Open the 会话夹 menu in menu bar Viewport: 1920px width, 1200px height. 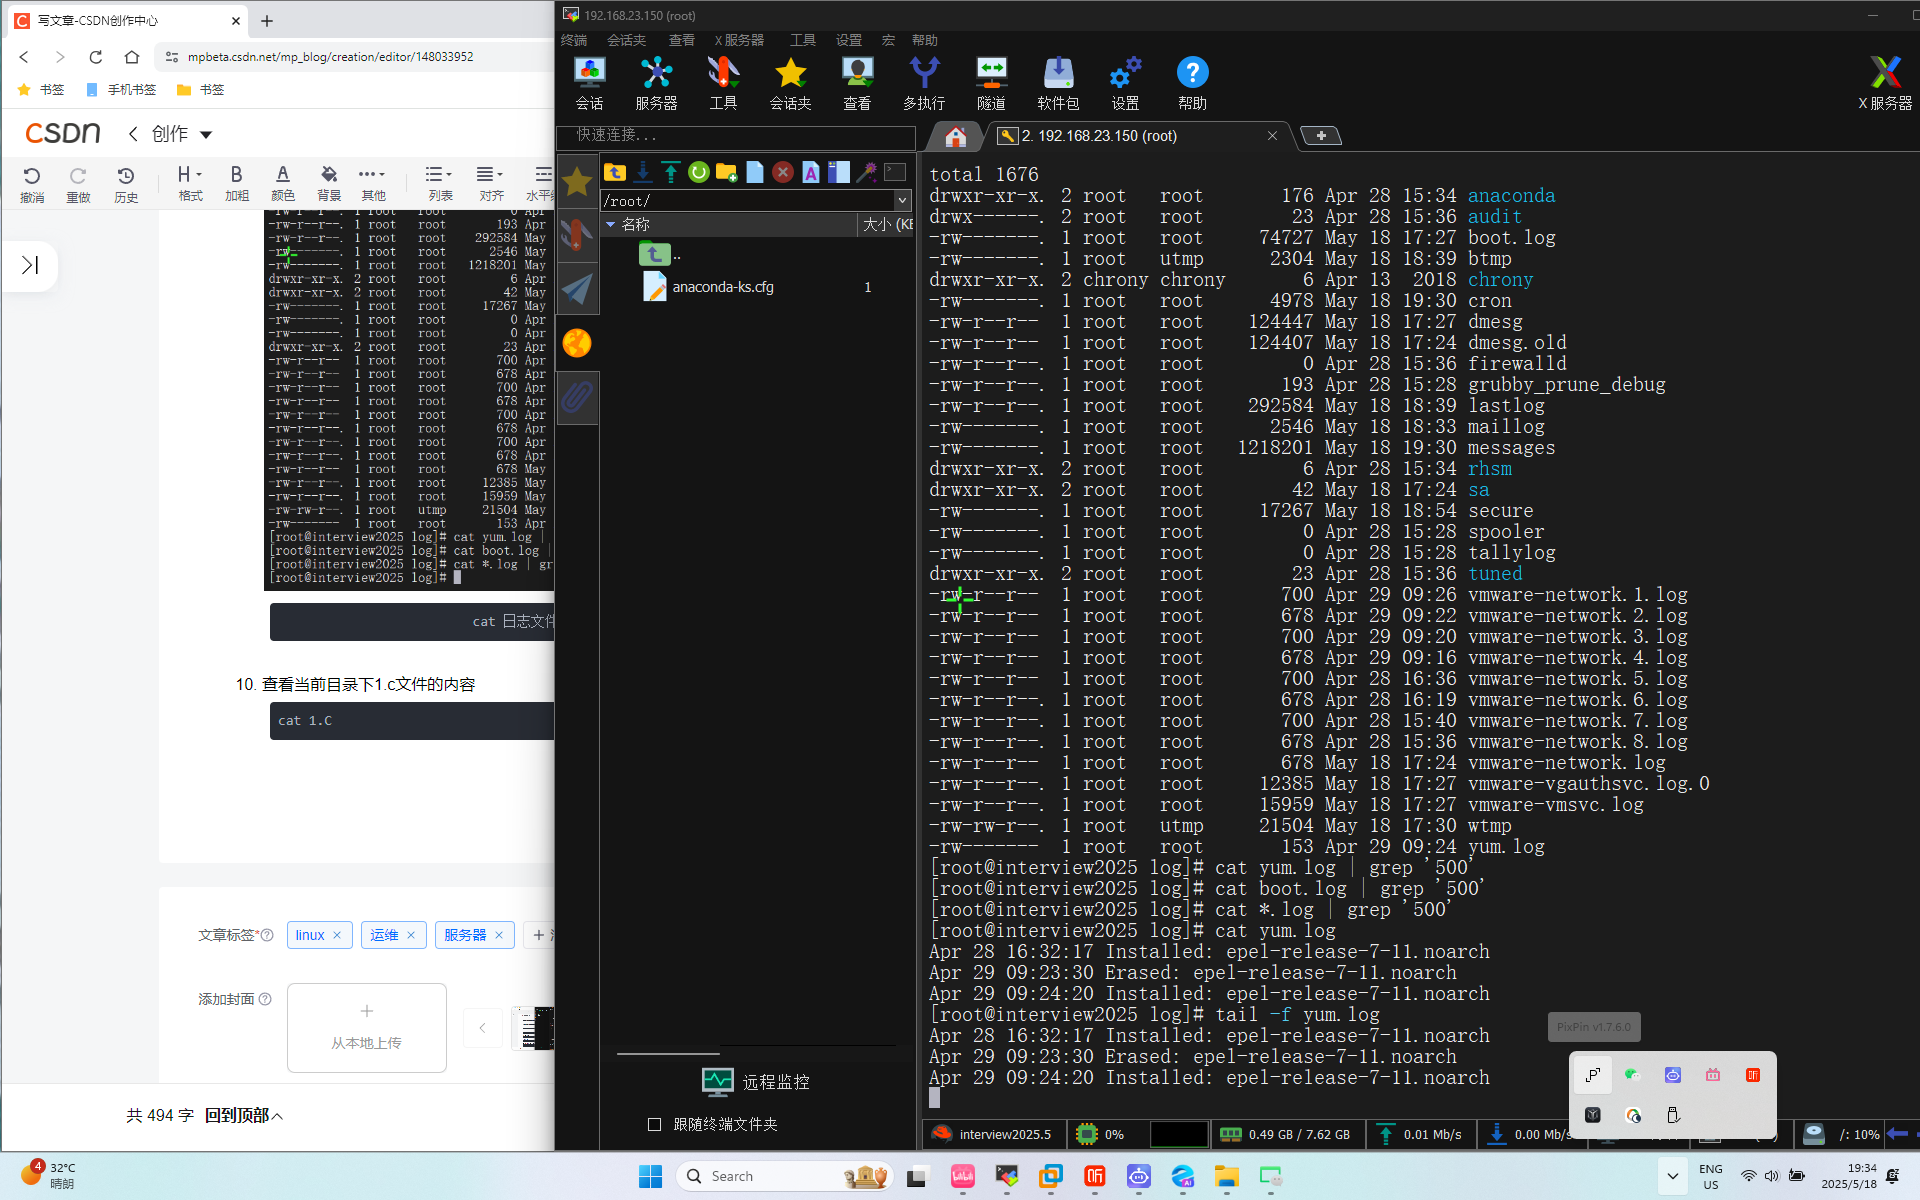[x=626, y=40]
